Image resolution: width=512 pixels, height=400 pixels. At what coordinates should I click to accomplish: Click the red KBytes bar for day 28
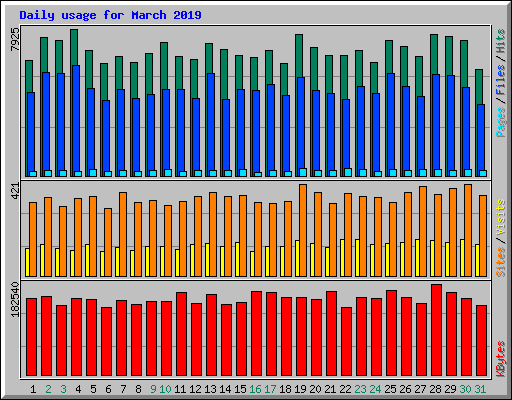[x=436, y=330]
